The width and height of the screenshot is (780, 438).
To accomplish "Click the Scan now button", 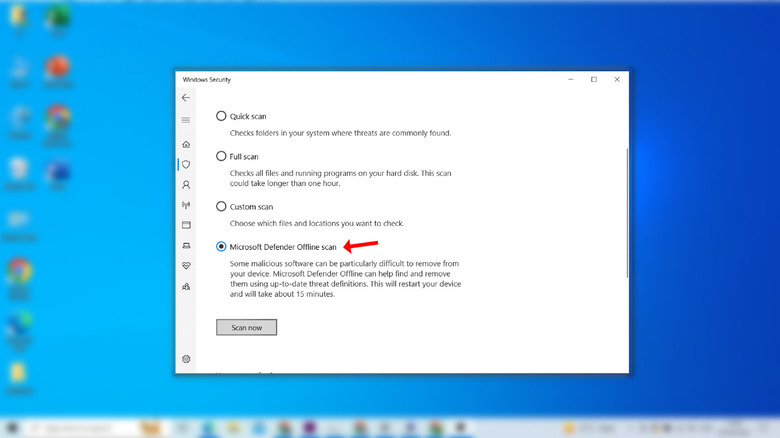I will click(246, 328).
